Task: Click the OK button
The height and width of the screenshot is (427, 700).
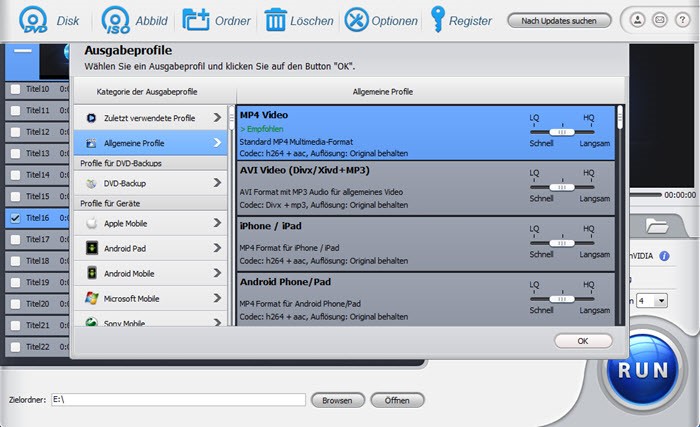Action: point(583,341)
